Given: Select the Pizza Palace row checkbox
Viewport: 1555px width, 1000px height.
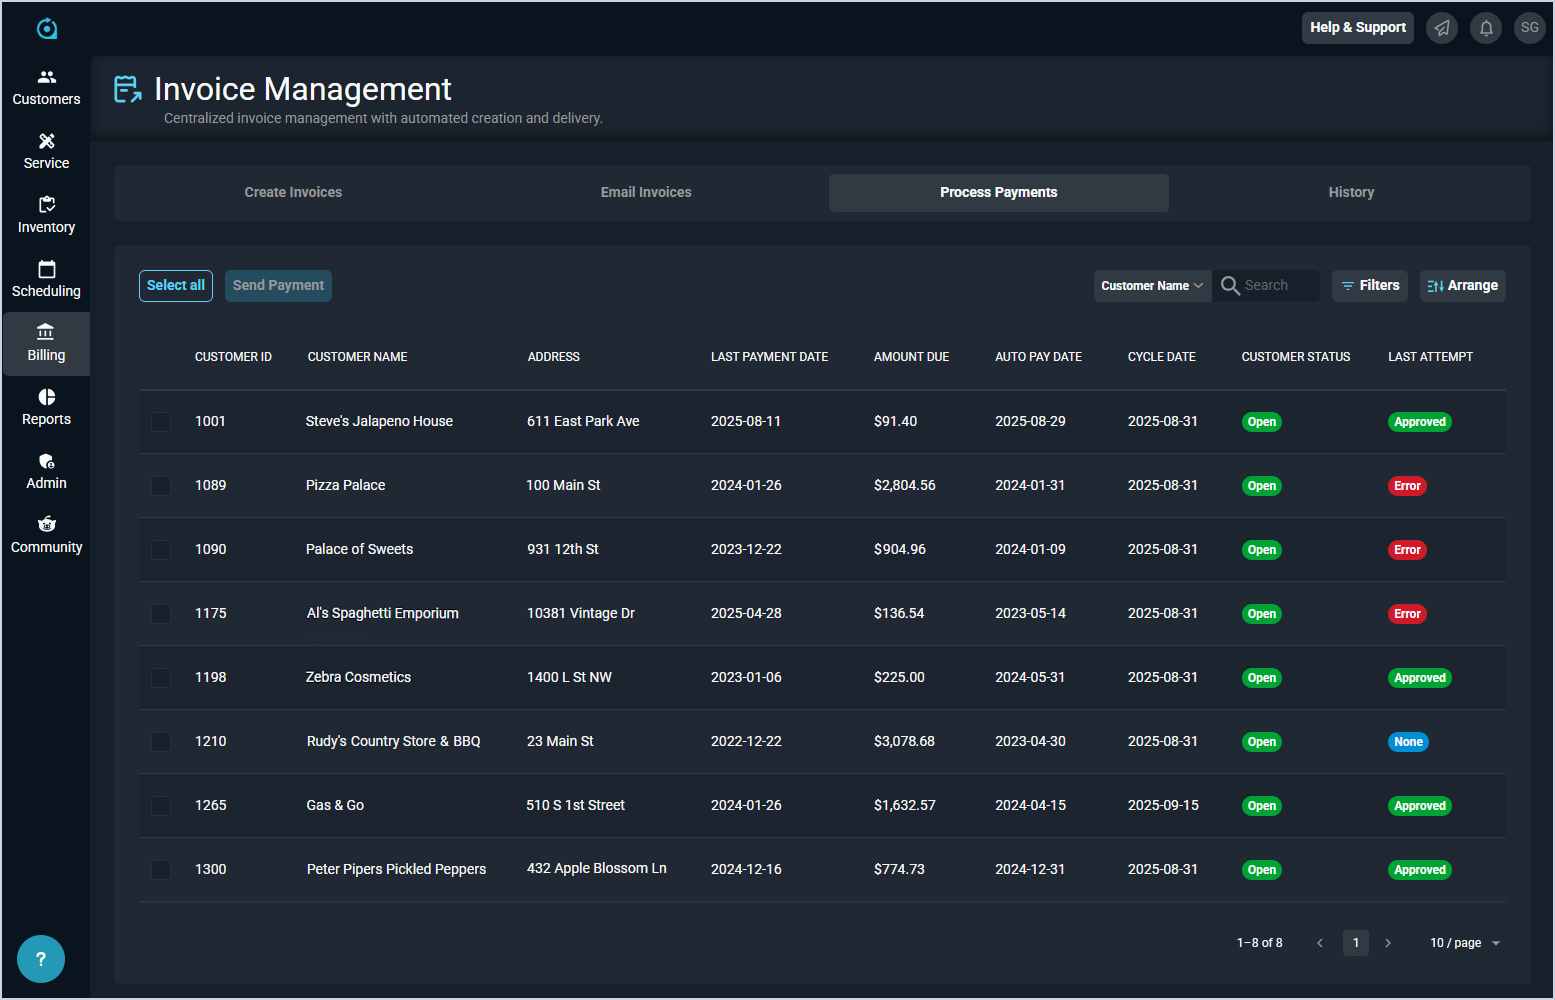Looking at the screenshot, I should coord(161,486).
